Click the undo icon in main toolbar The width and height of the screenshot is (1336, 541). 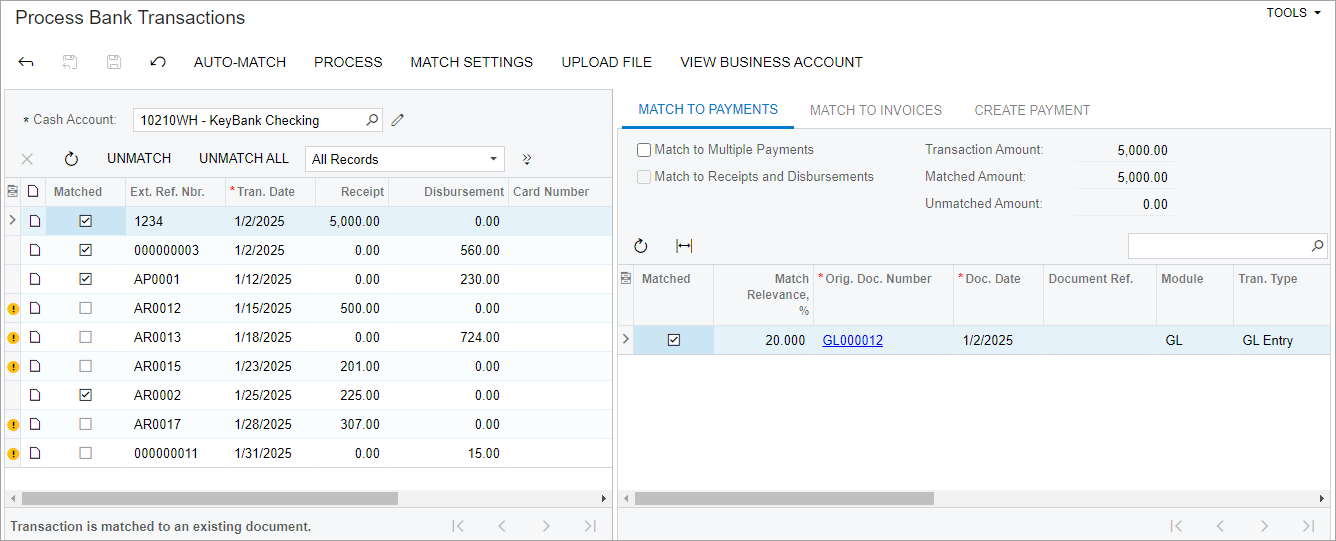[x=157, y=62]
